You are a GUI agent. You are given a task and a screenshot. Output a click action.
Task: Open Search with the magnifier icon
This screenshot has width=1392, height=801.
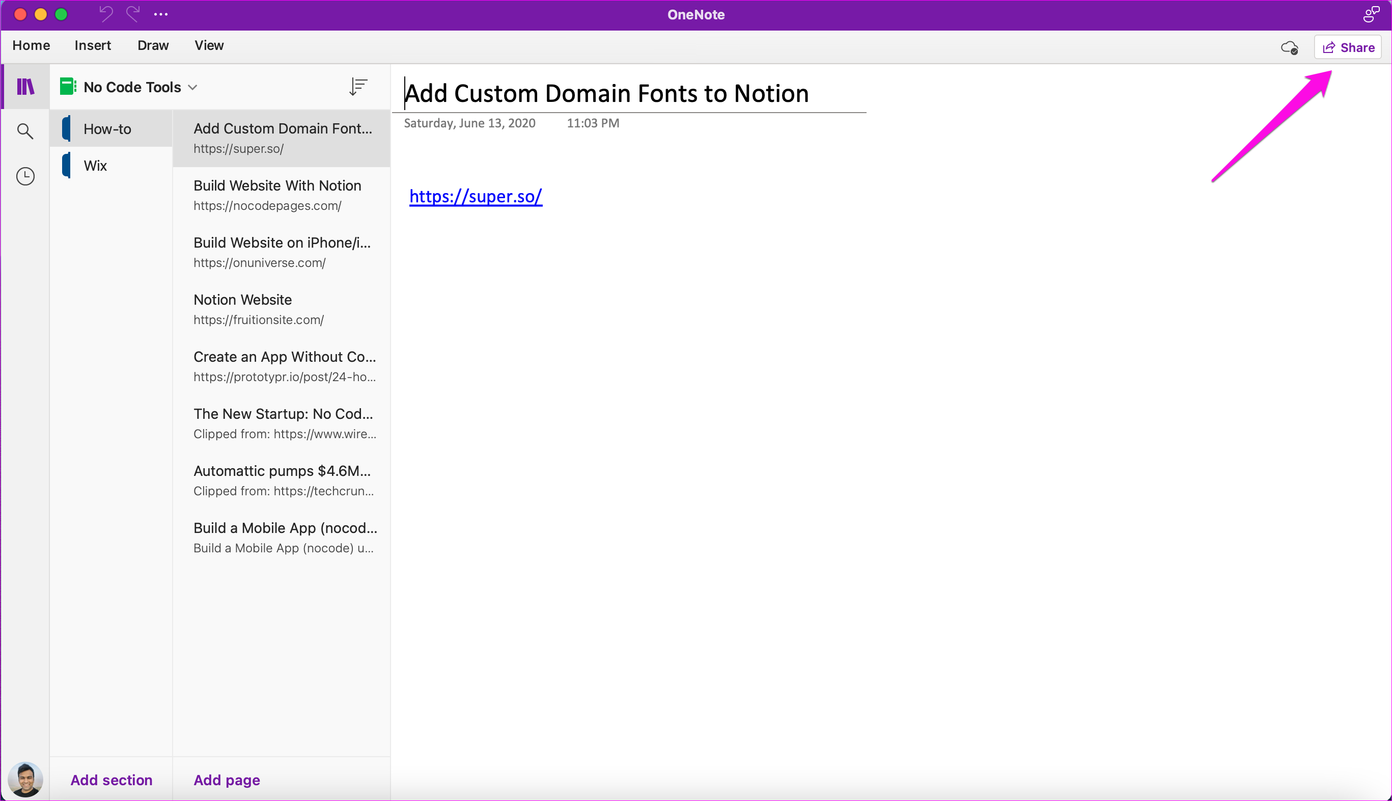coord(26,131)
